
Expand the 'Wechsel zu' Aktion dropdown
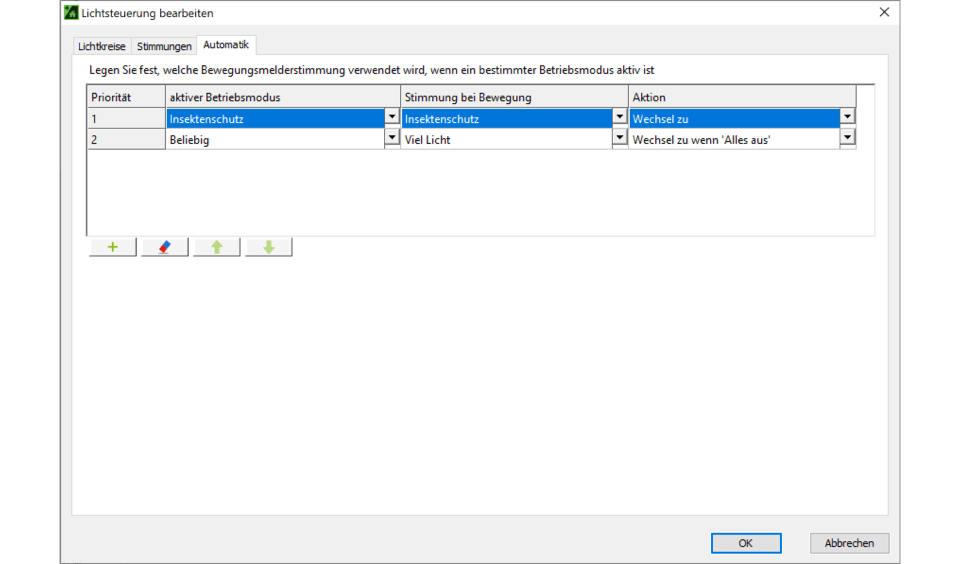coord(847,118)
